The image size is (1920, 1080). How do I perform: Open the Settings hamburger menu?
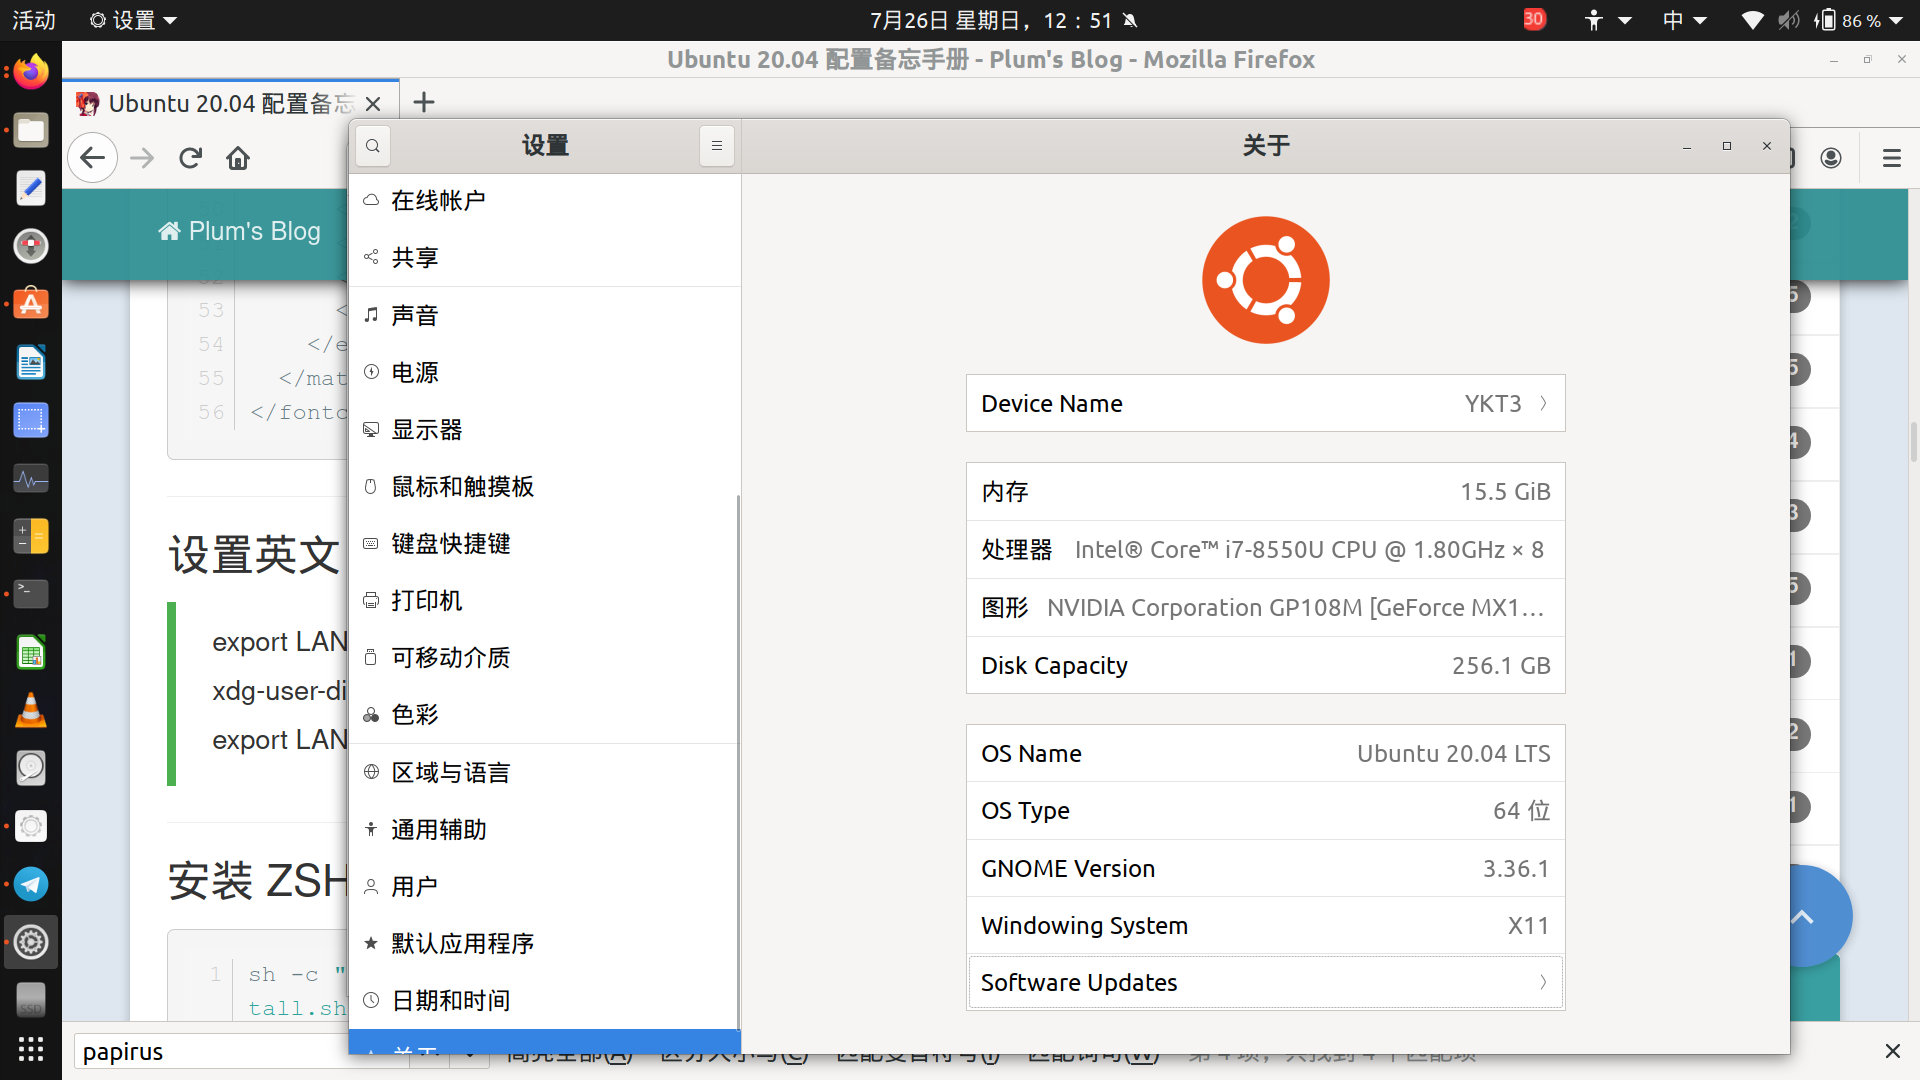[x=716, y=145]
